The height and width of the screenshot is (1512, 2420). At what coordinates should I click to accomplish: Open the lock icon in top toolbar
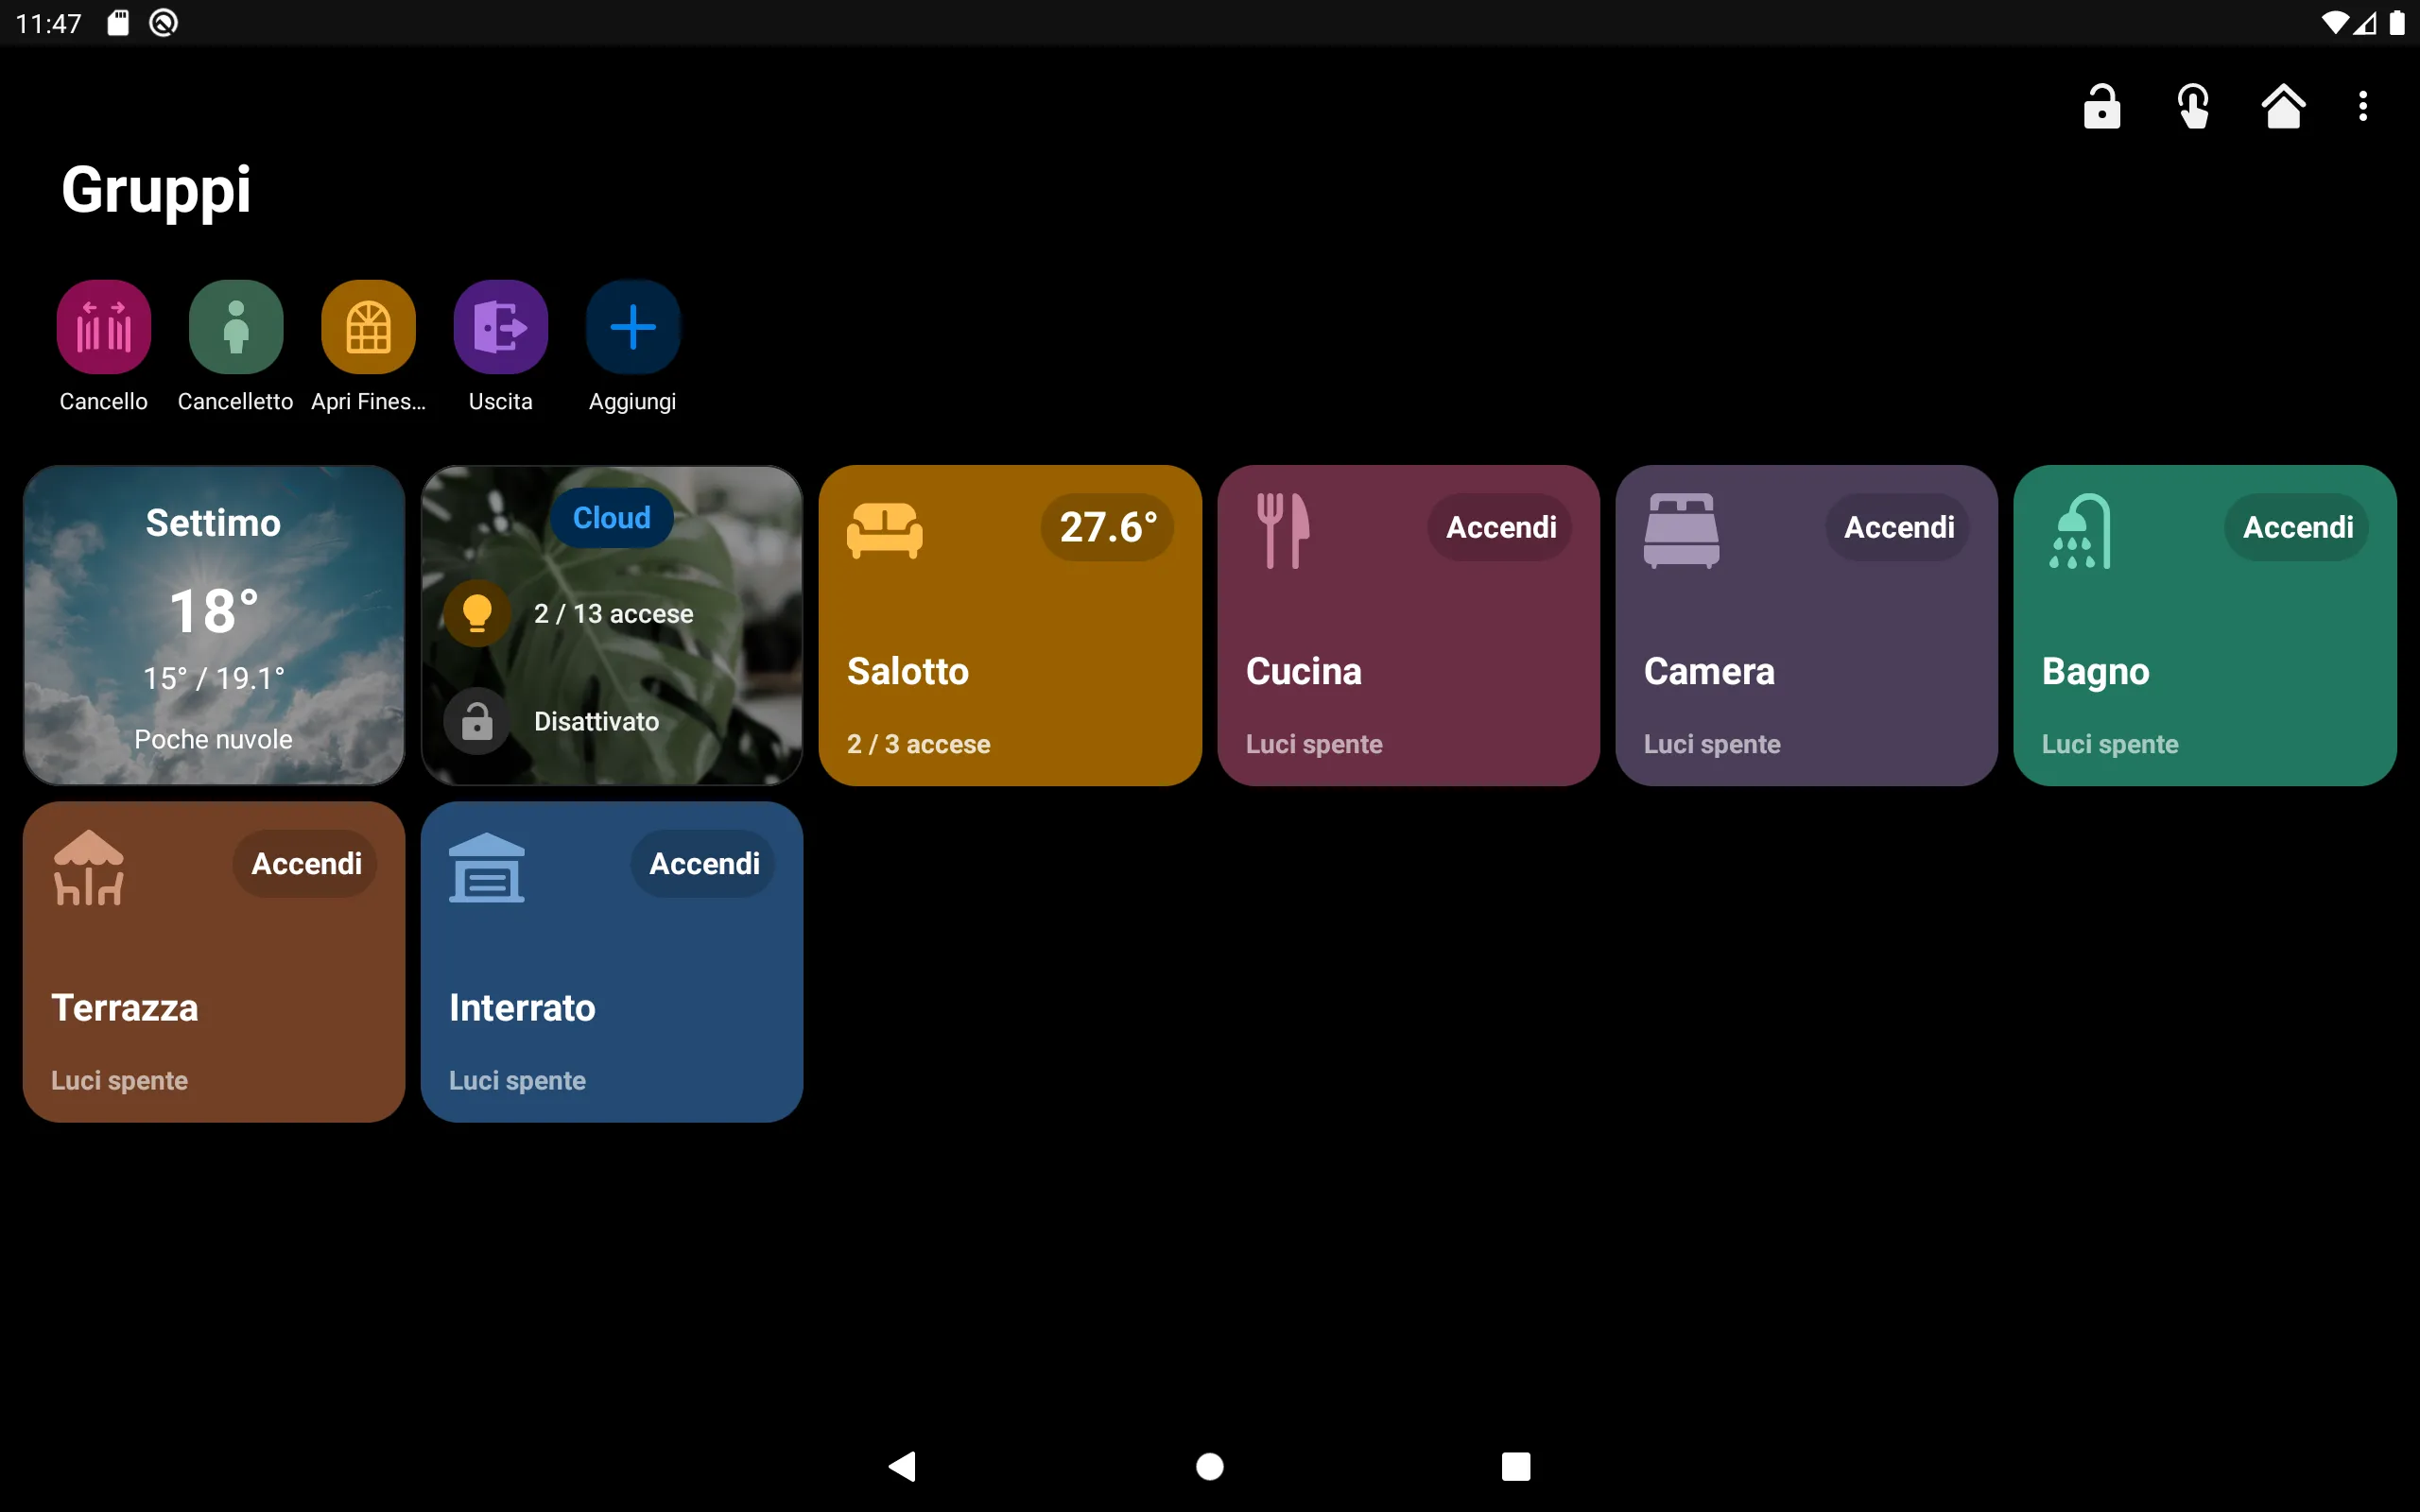click(x=2102, y=107)
